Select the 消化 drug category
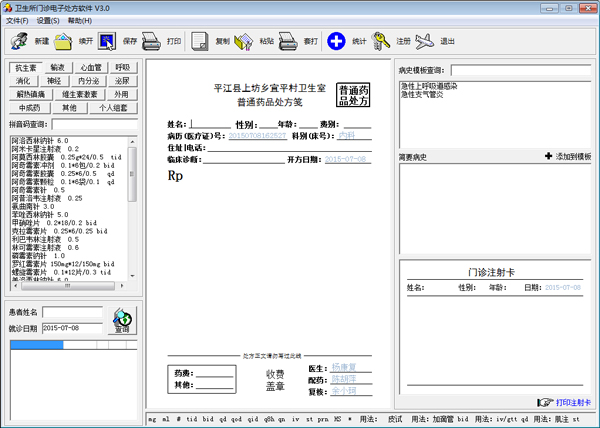Image resolution: width=600 pixels, height=428 pixels. (x=23, y=81)
